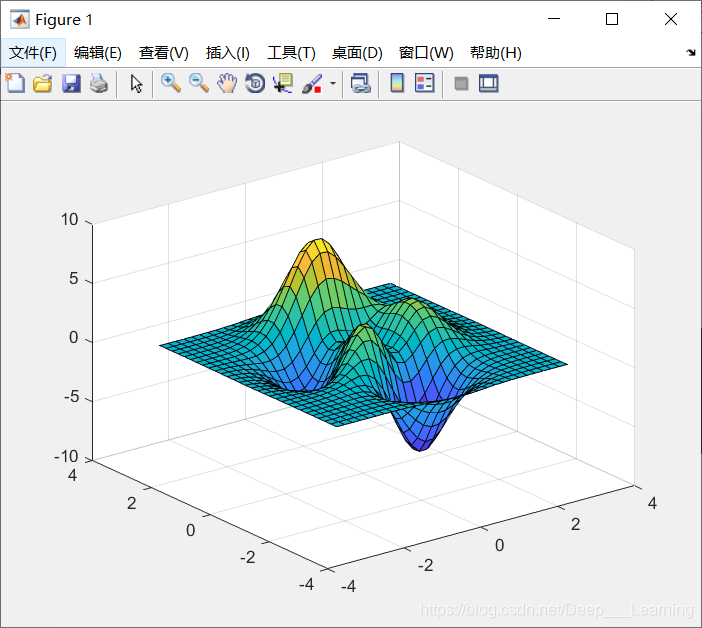This screenshot has height=628, width=702.
Task: Open the 窗口(W) menu
Action: tap(426, 53)
